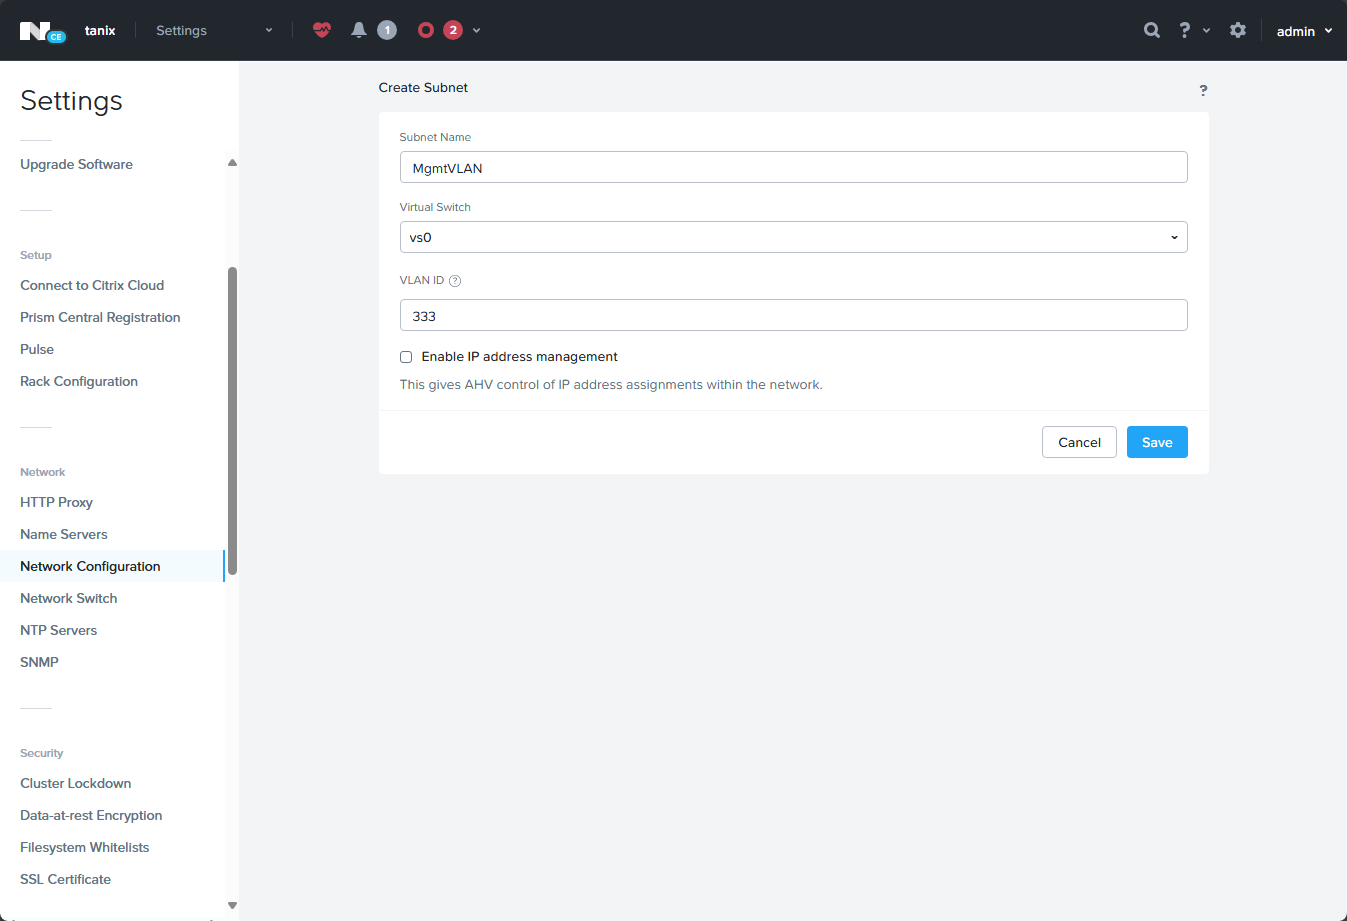Open the tasks circle icon
Image resolution: width=1347 pixels, height=921 pixels.
[426, 30]
